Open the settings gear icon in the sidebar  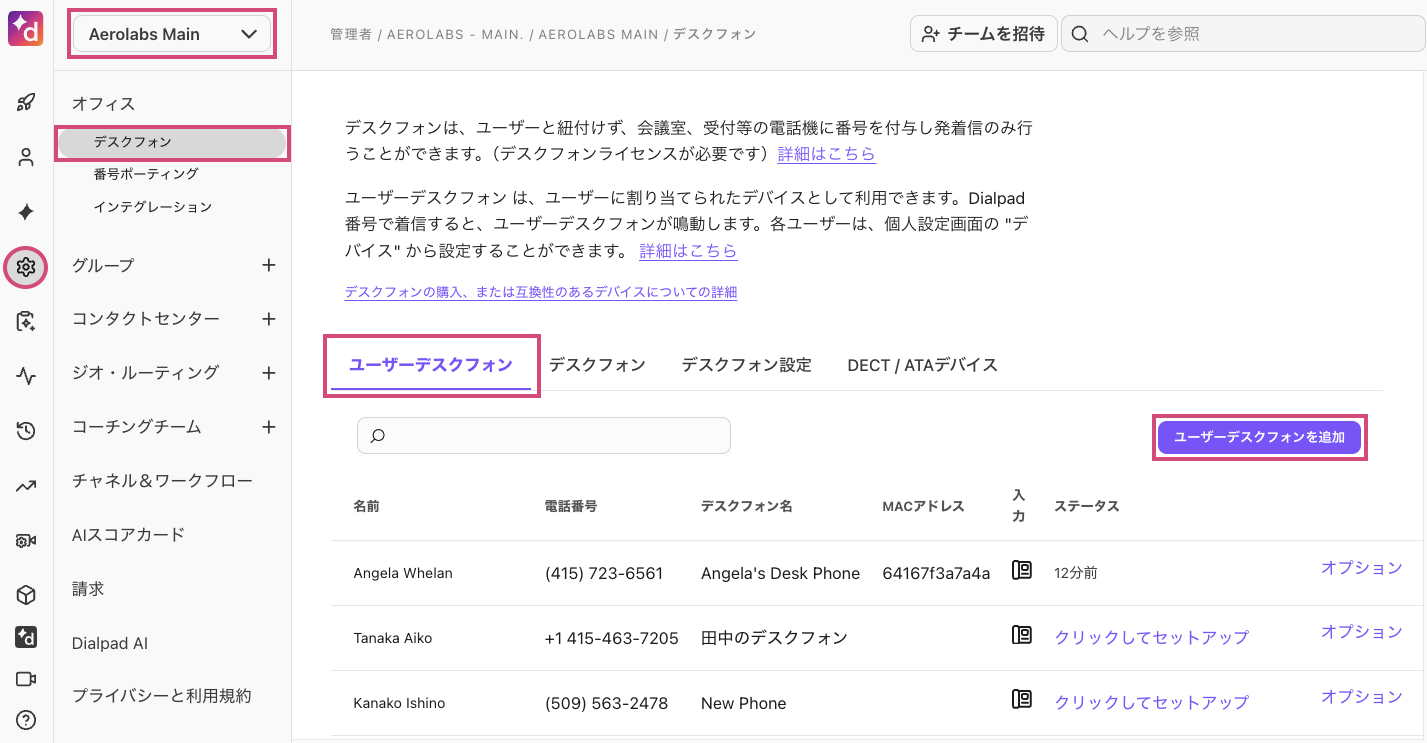pyautogui.click(x=25, y=267)
